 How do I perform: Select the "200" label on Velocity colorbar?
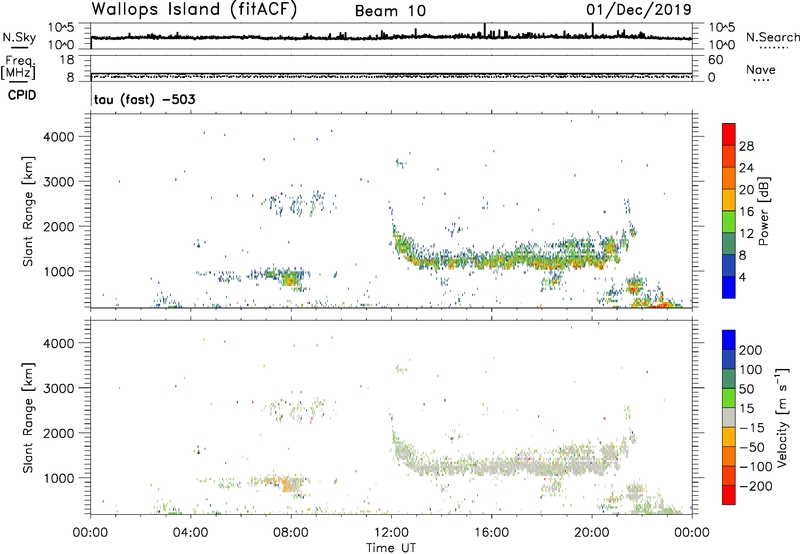[751, 350]
